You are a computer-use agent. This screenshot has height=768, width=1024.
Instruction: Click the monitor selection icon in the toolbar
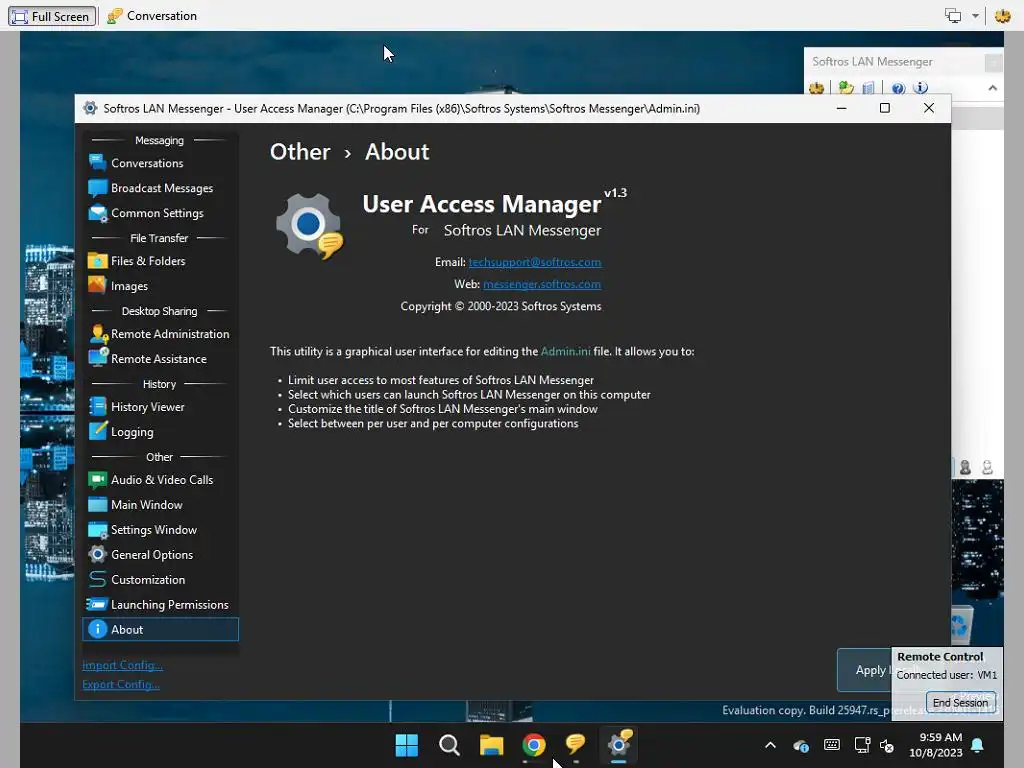pos(953,16)
